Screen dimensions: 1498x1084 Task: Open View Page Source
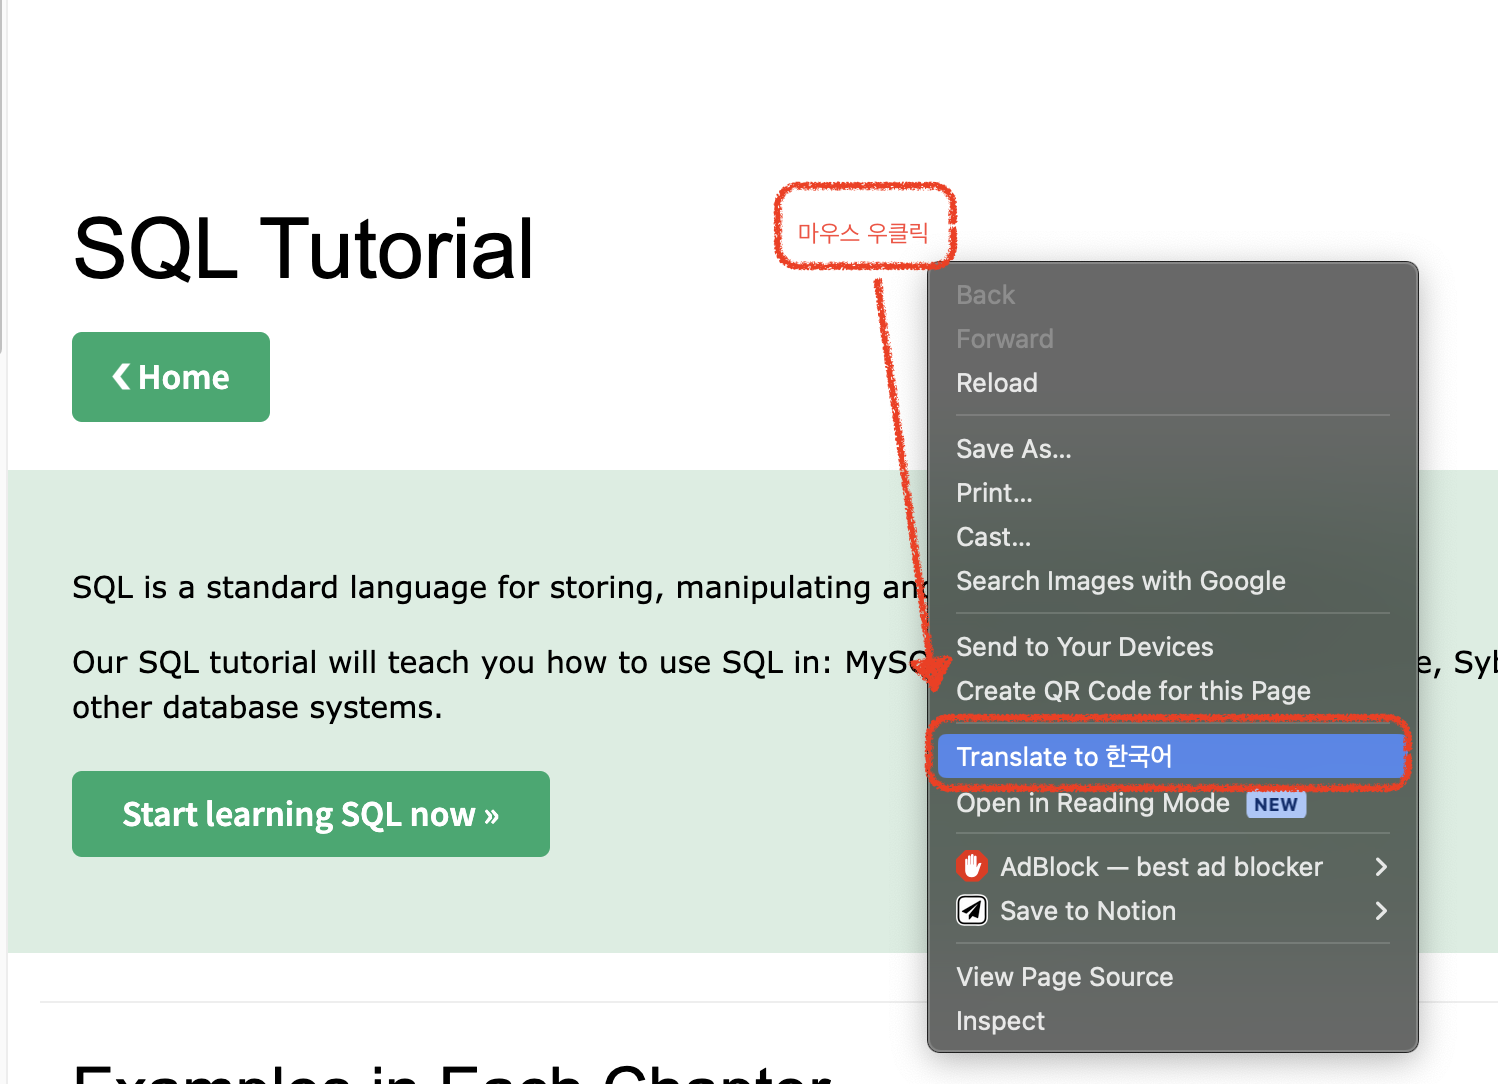click(x=1064, y=977)
